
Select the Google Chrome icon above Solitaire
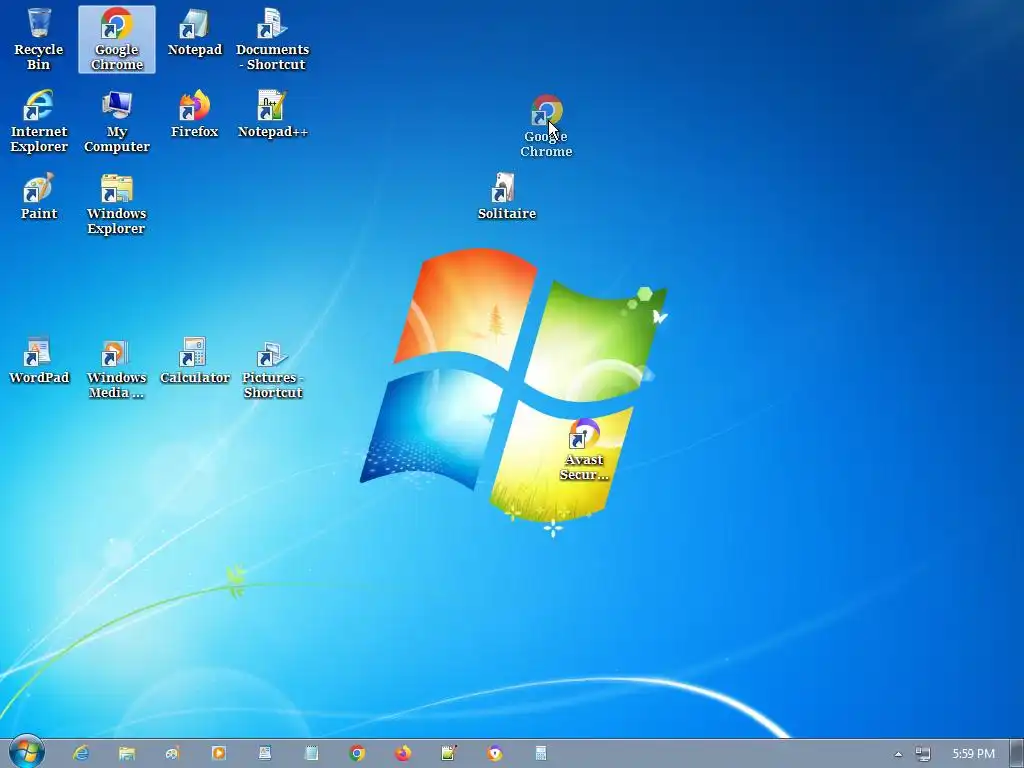547,126
